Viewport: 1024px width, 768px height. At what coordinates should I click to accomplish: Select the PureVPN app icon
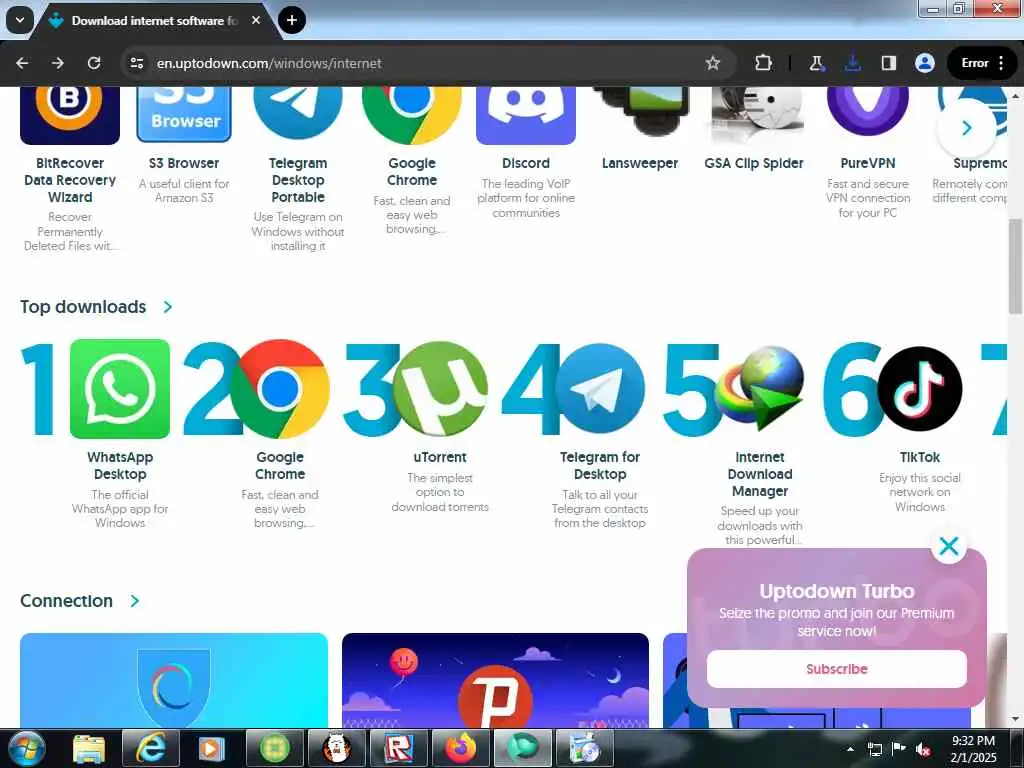867,112
